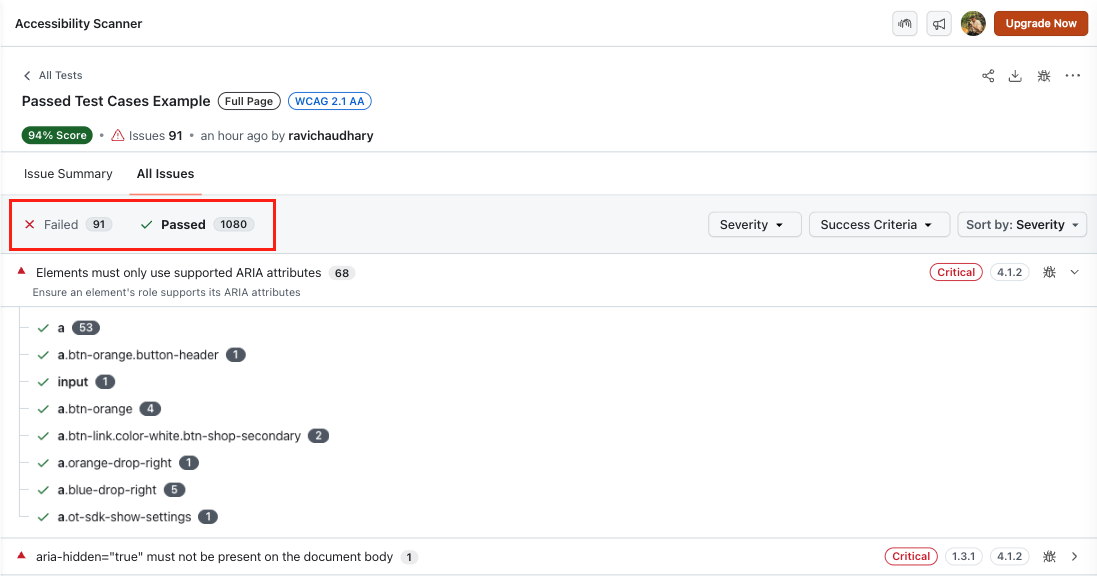Click the 1.3.1 tag on the aria-hidden row
This screenshot has width=1097, height=576.
click(963, 556)
